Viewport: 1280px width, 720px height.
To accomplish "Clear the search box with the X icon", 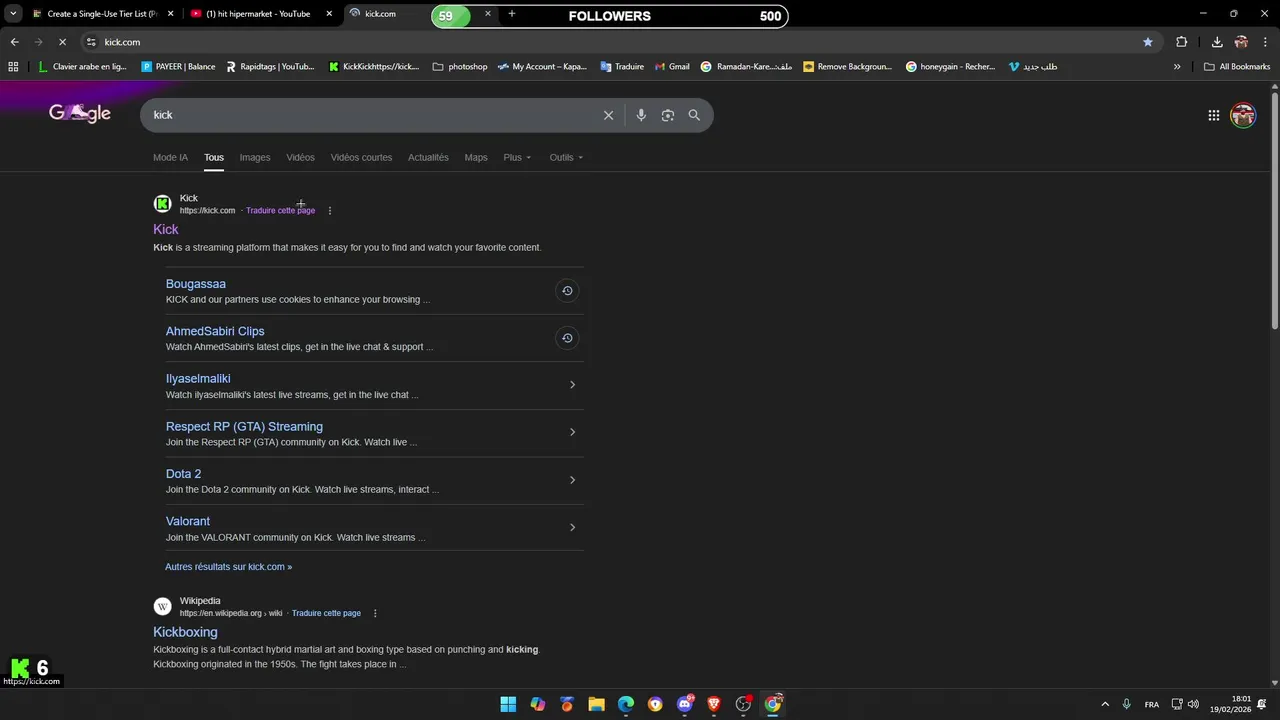I will pos(608,115).
